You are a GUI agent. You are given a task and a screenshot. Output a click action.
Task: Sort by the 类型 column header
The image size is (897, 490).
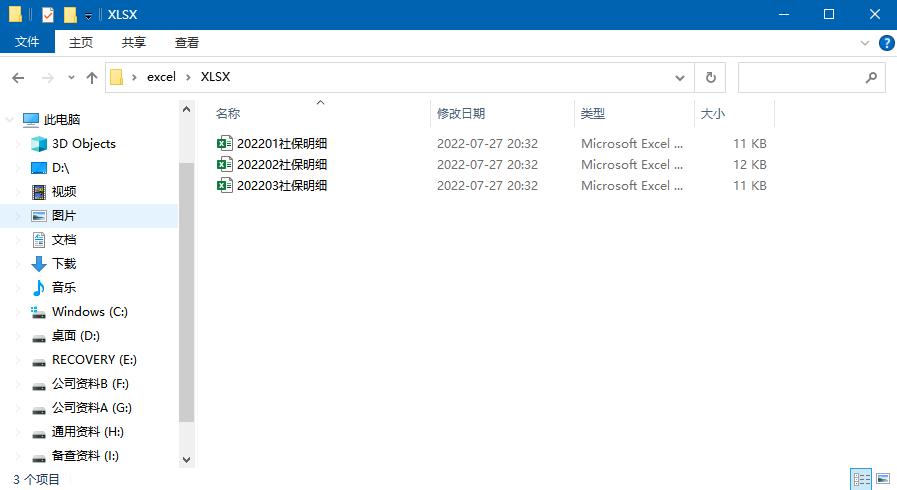point(593,113)
